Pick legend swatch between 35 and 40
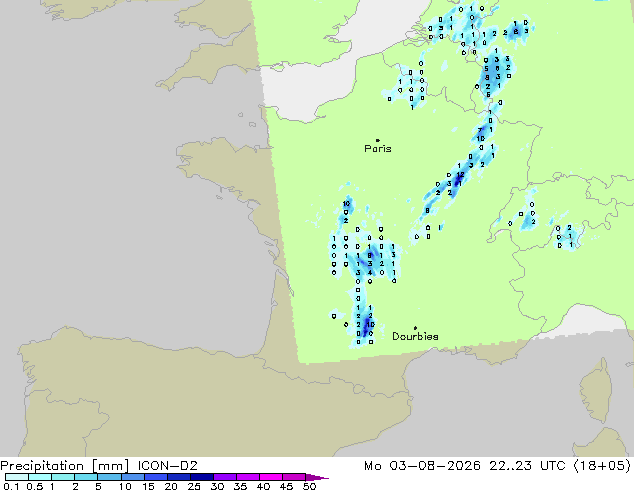Viewport: 634px width, 490px height. coord(247,477)
